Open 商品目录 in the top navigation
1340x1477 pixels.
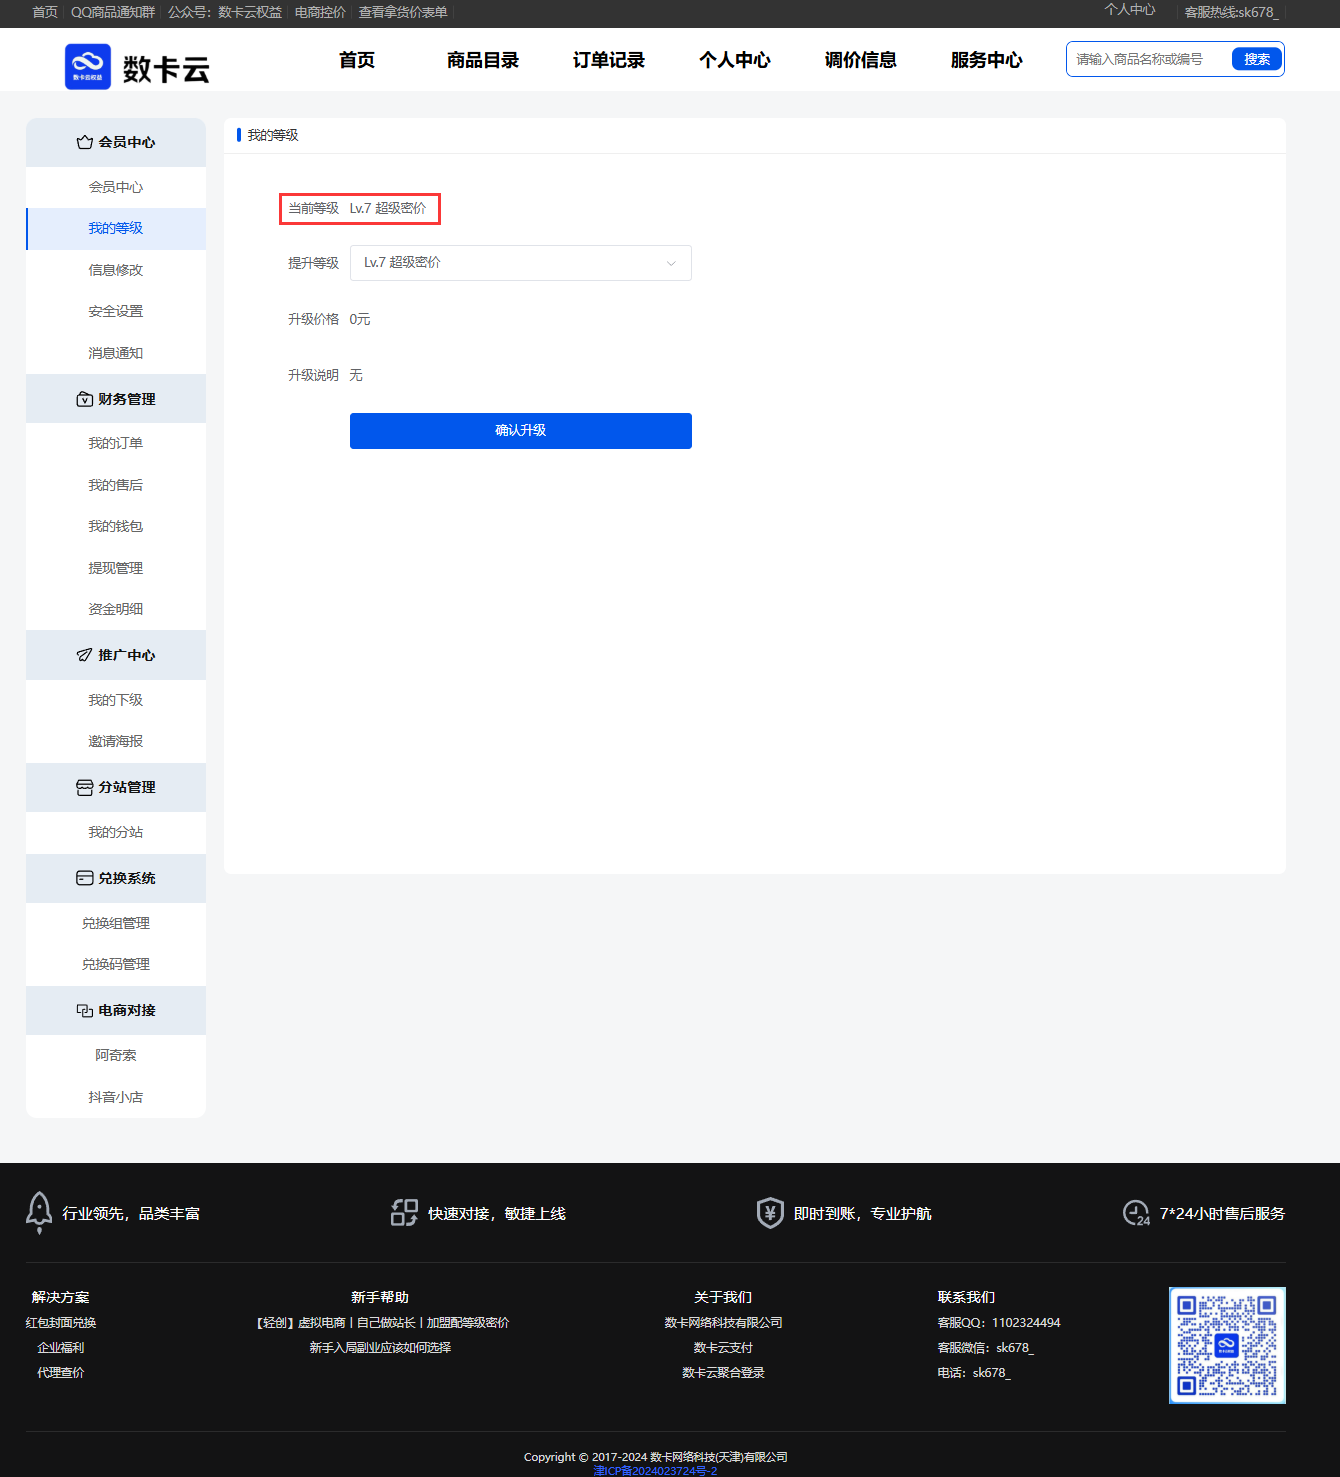[x=483, y=60]
